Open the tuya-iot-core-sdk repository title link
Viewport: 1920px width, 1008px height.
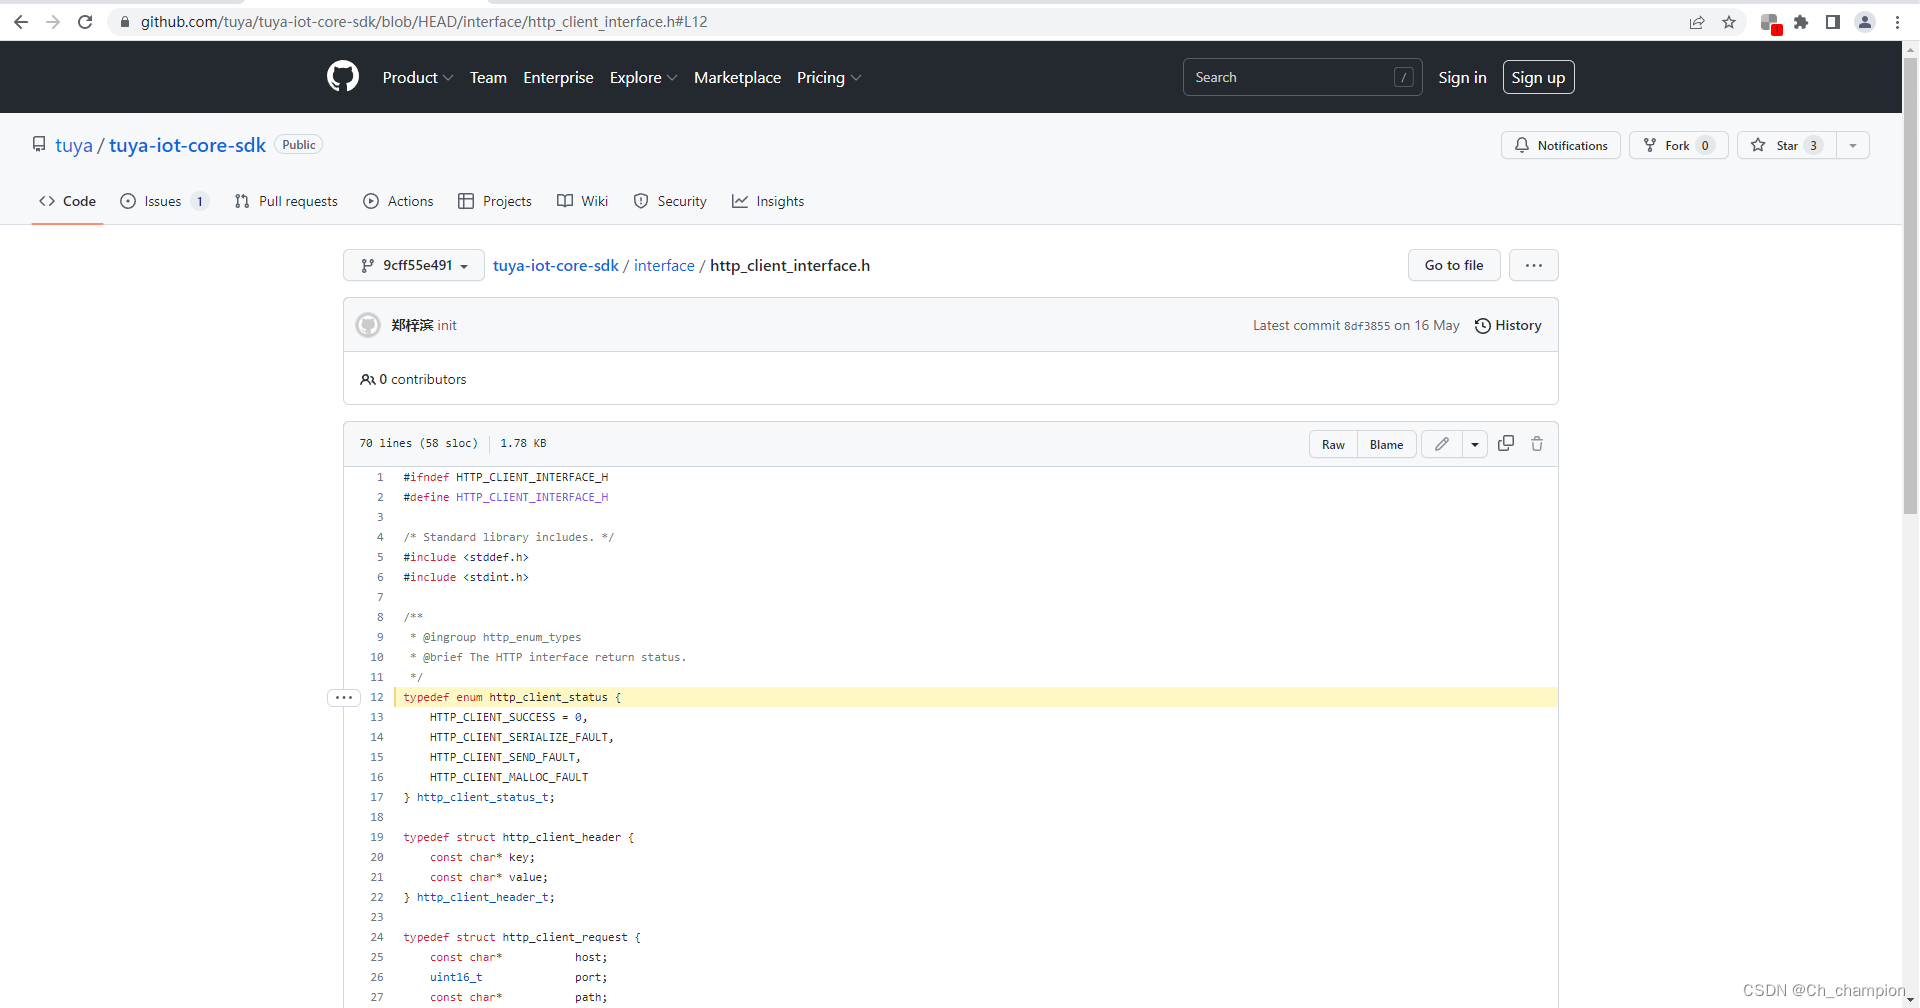pos(187,145)
